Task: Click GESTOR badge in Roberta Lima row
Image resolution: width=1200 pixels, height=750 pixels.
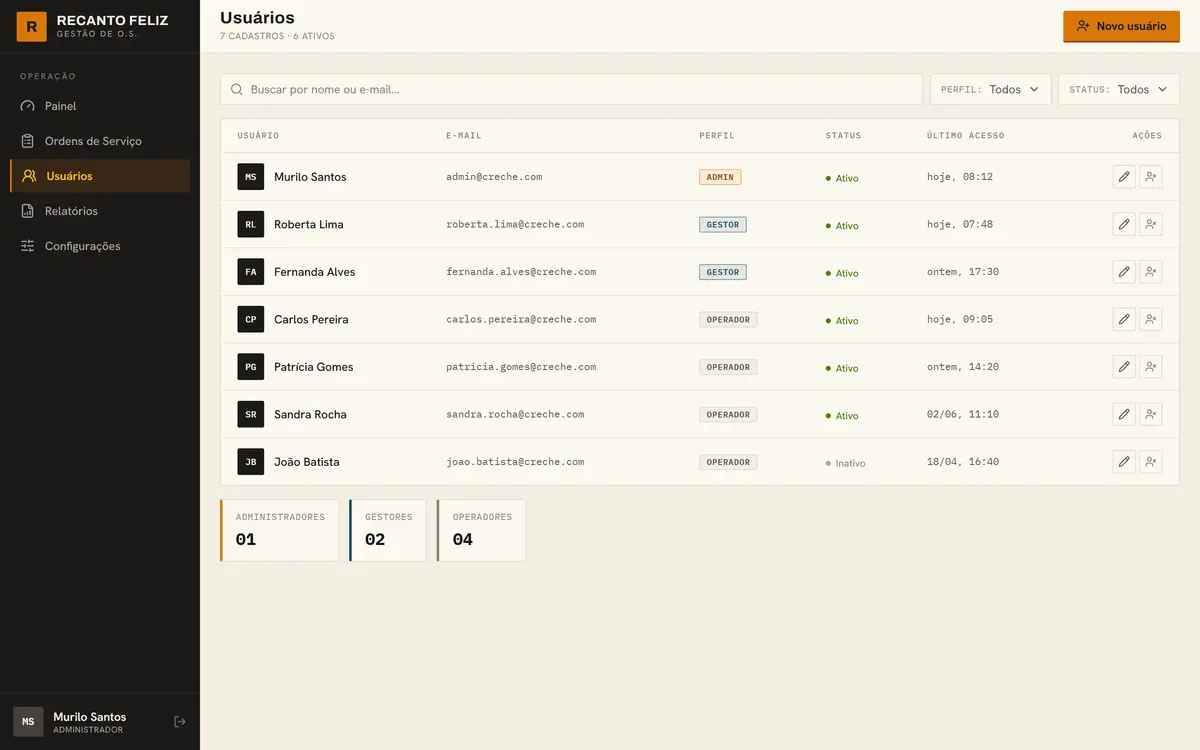Action: click(x=723, y=224)
